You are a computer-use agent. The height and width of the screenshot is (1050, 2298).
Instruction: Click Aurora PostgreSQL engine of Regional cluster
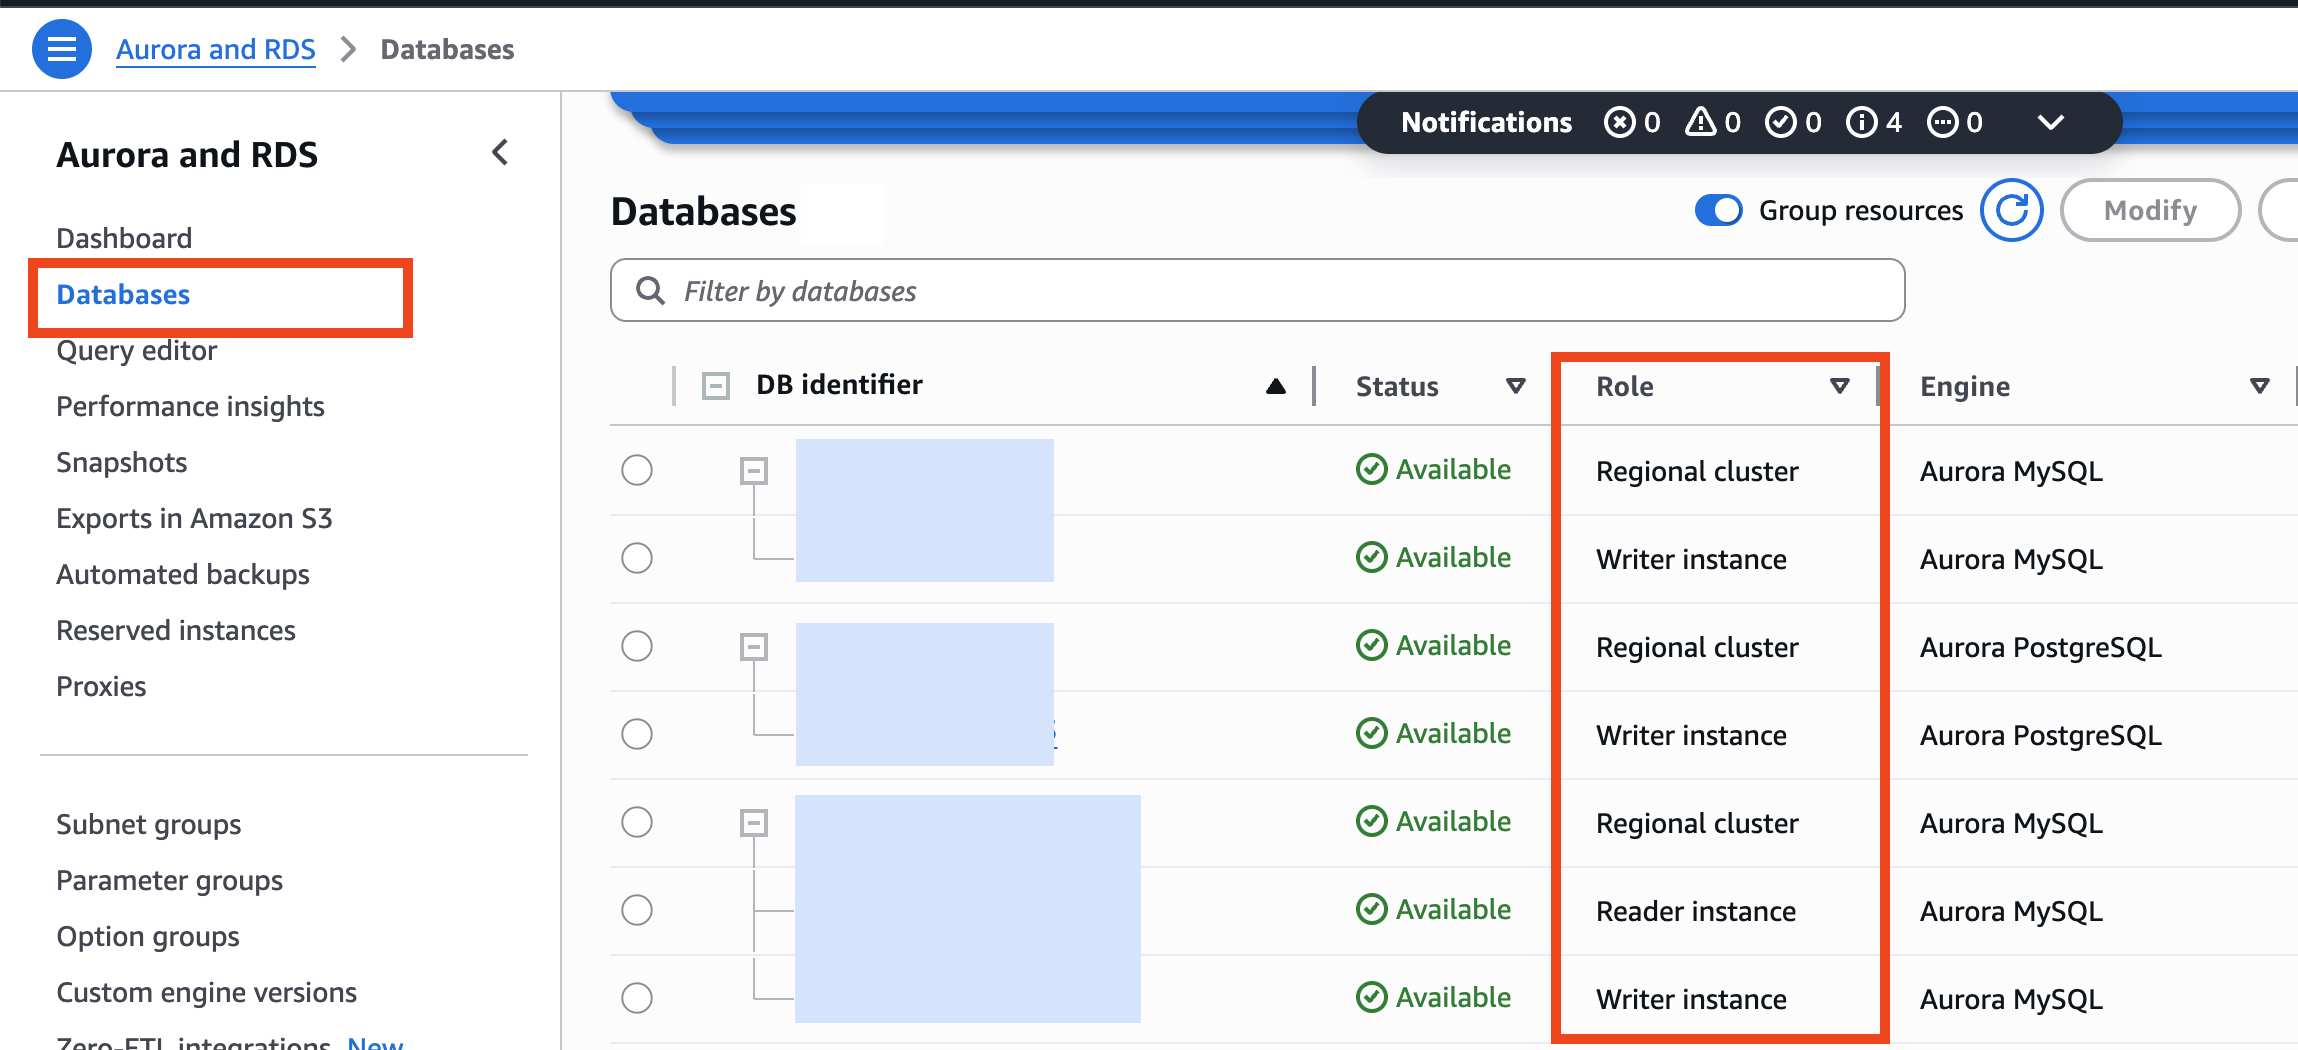2041,647
